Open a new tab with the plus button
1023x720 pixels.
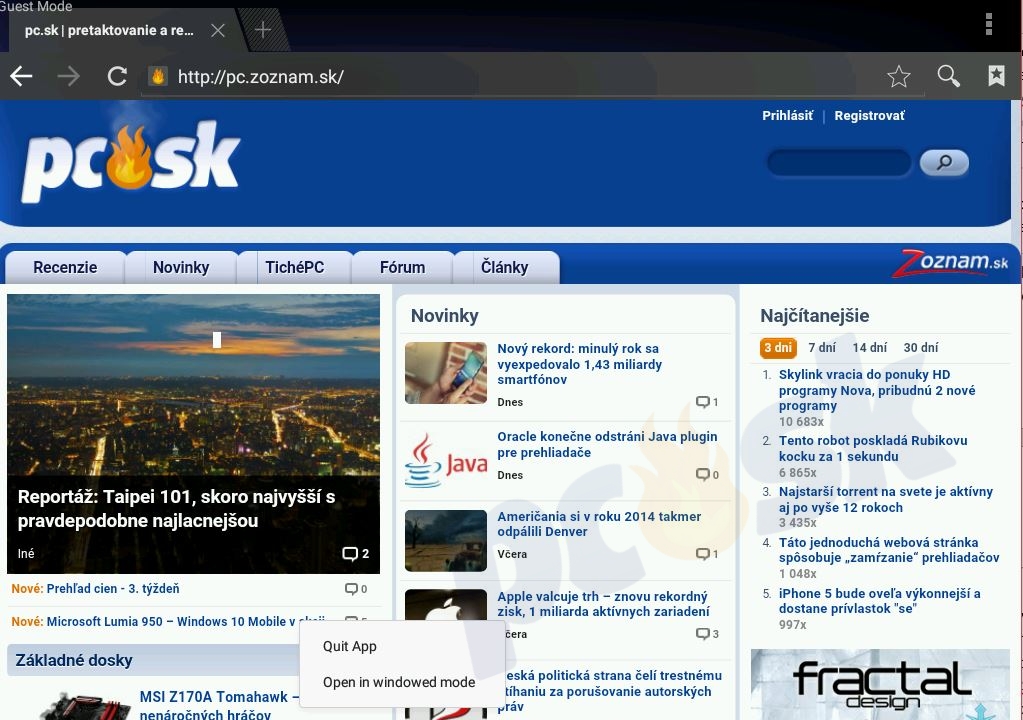click(262, 29)
